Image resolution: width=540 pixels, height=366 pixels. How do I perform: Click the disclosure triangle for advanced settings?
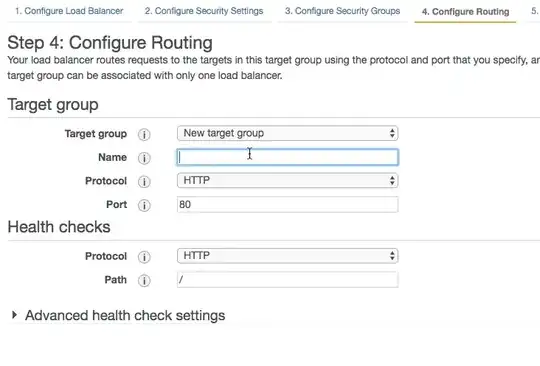[x=14, y=315]
